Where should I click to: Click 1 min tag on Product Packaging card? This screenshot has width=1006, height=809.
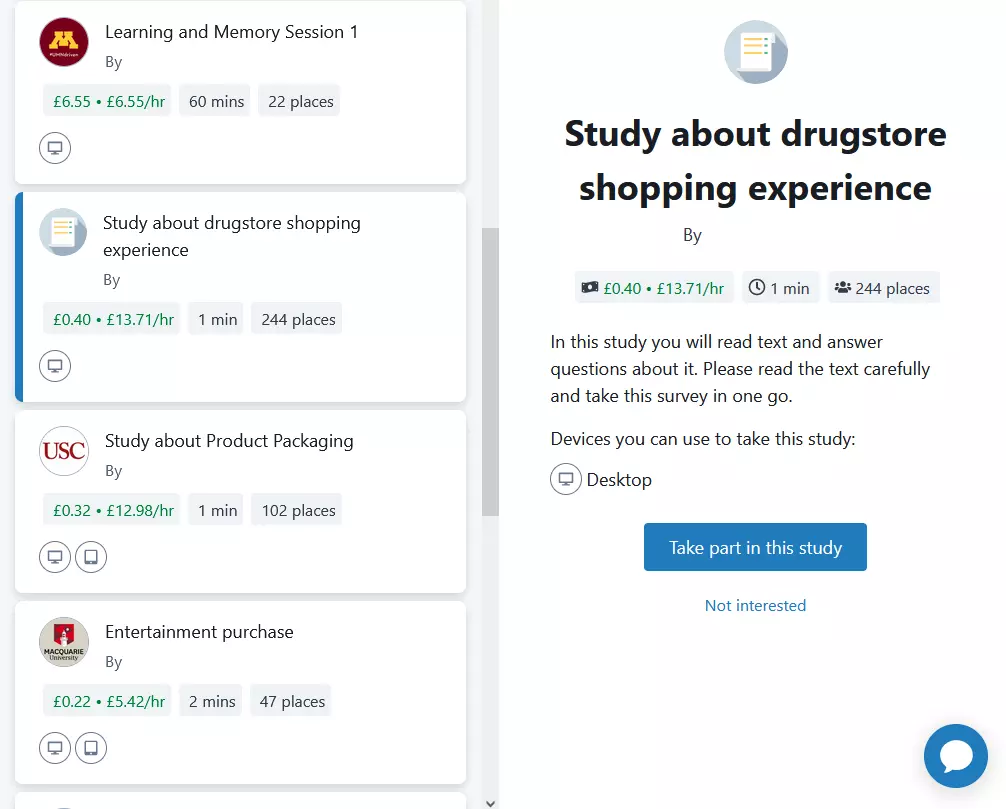coord(217,511)
